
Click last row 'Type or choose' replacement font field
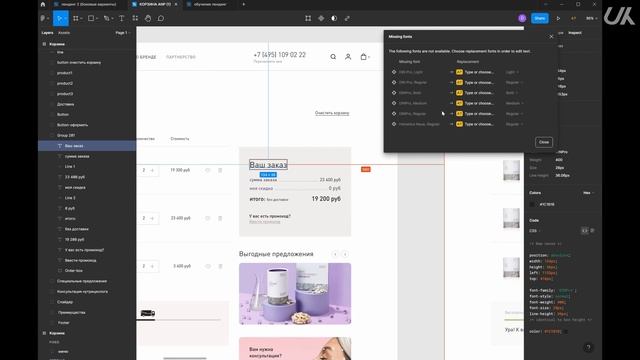[x=479, y=124]
